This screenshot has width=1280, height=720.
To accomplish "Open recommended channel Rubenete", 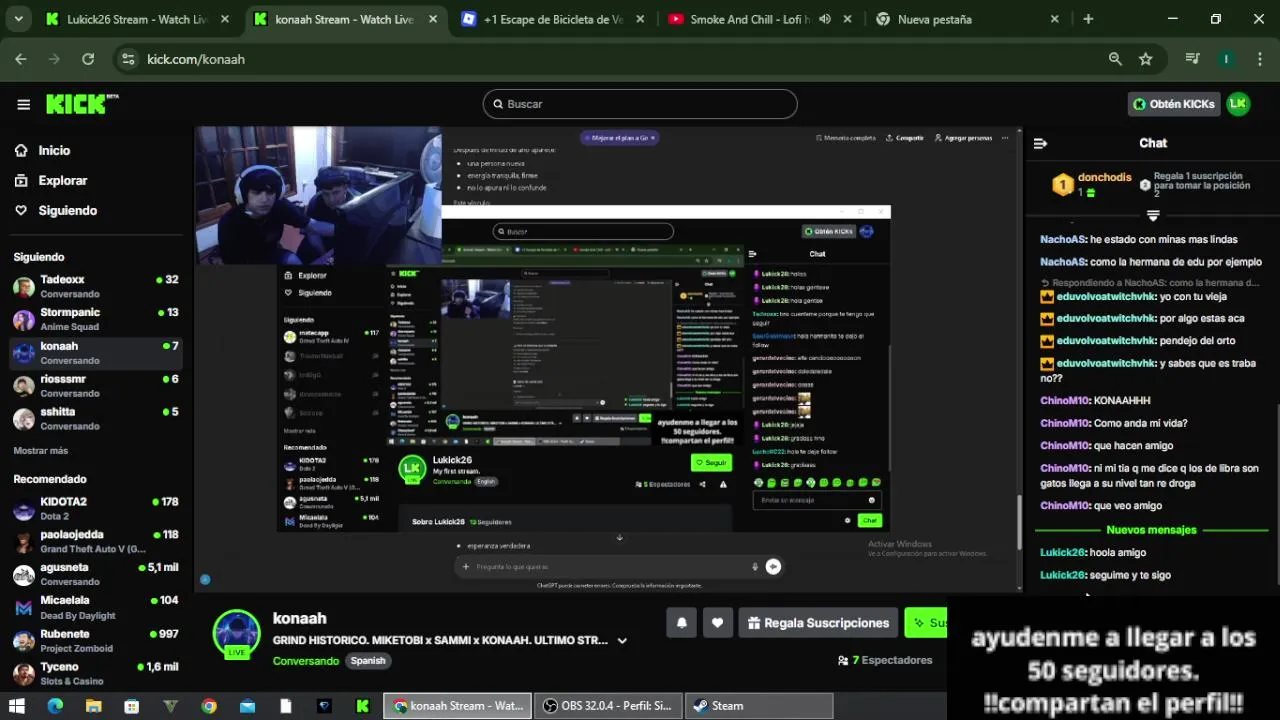I will tap(95, 640).
